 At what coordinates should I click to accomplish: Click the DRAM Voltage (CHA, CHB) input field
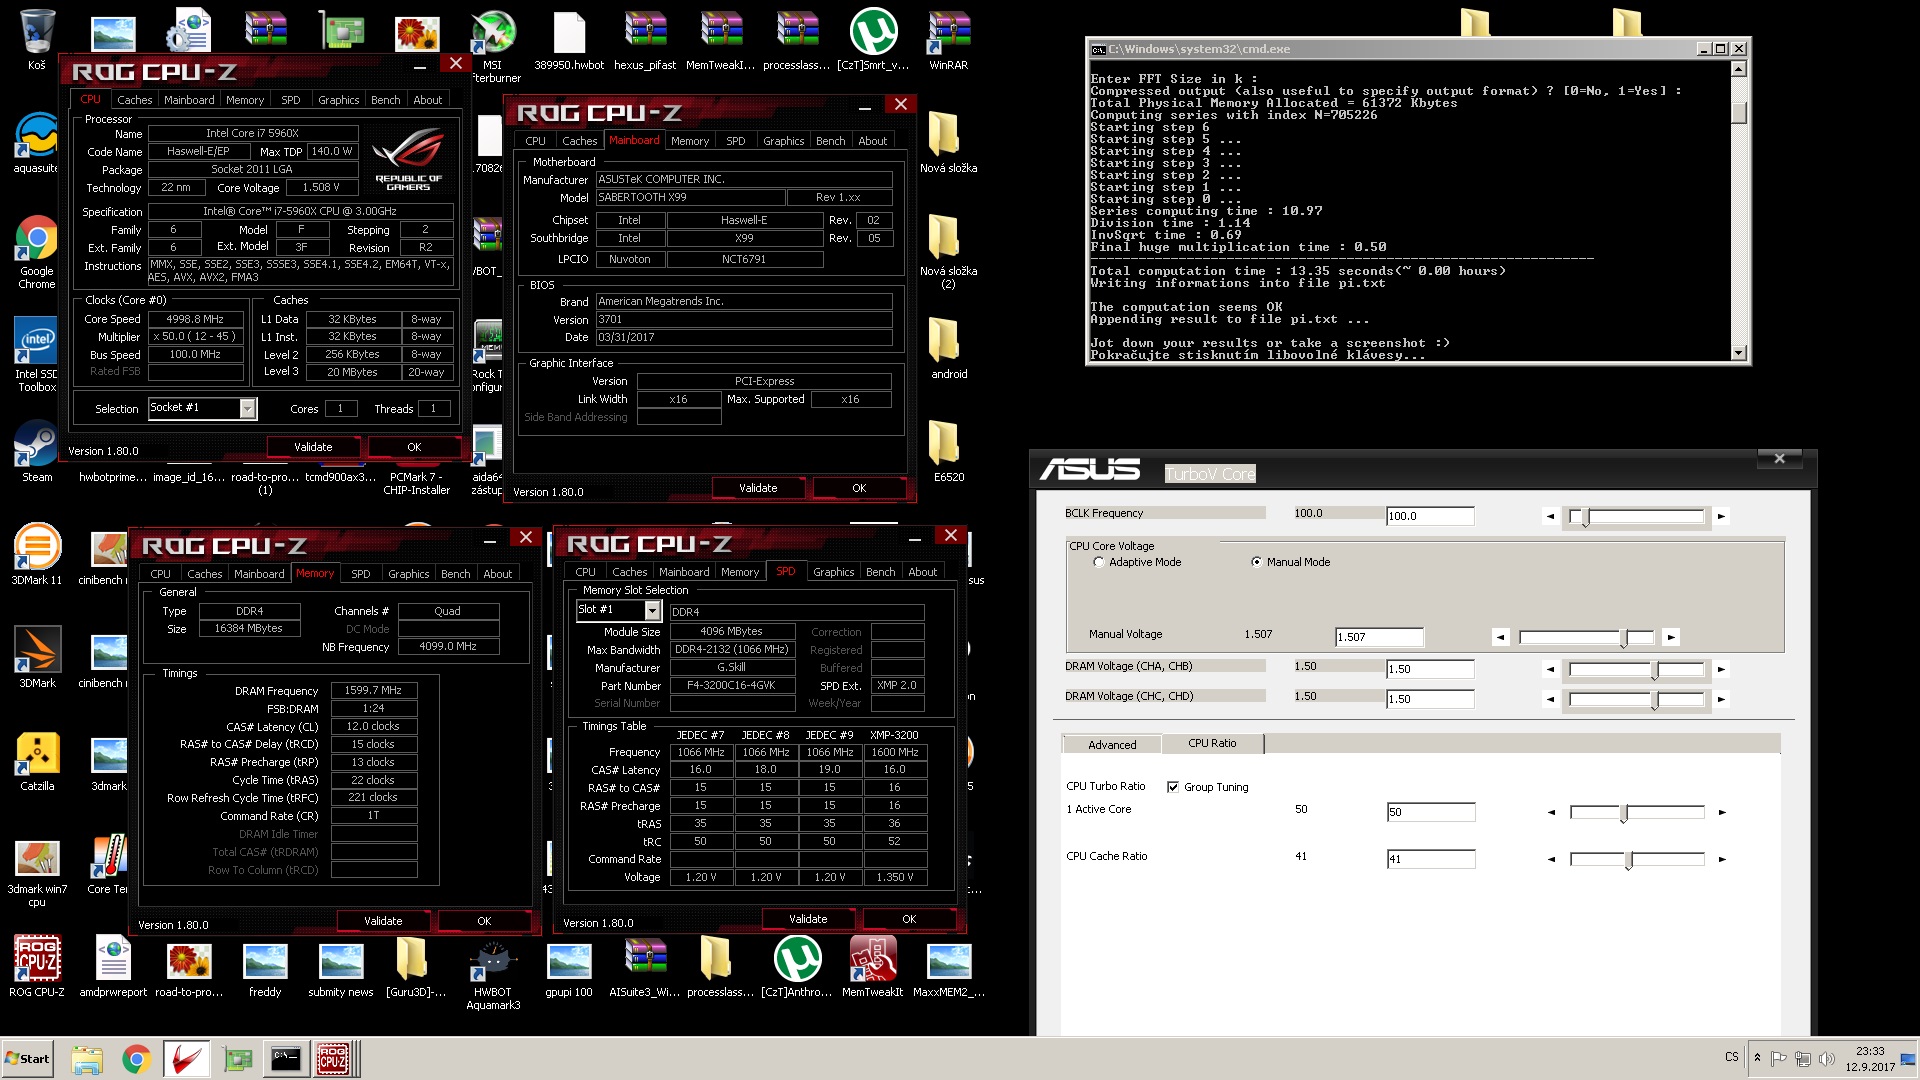pos(1430,669)
